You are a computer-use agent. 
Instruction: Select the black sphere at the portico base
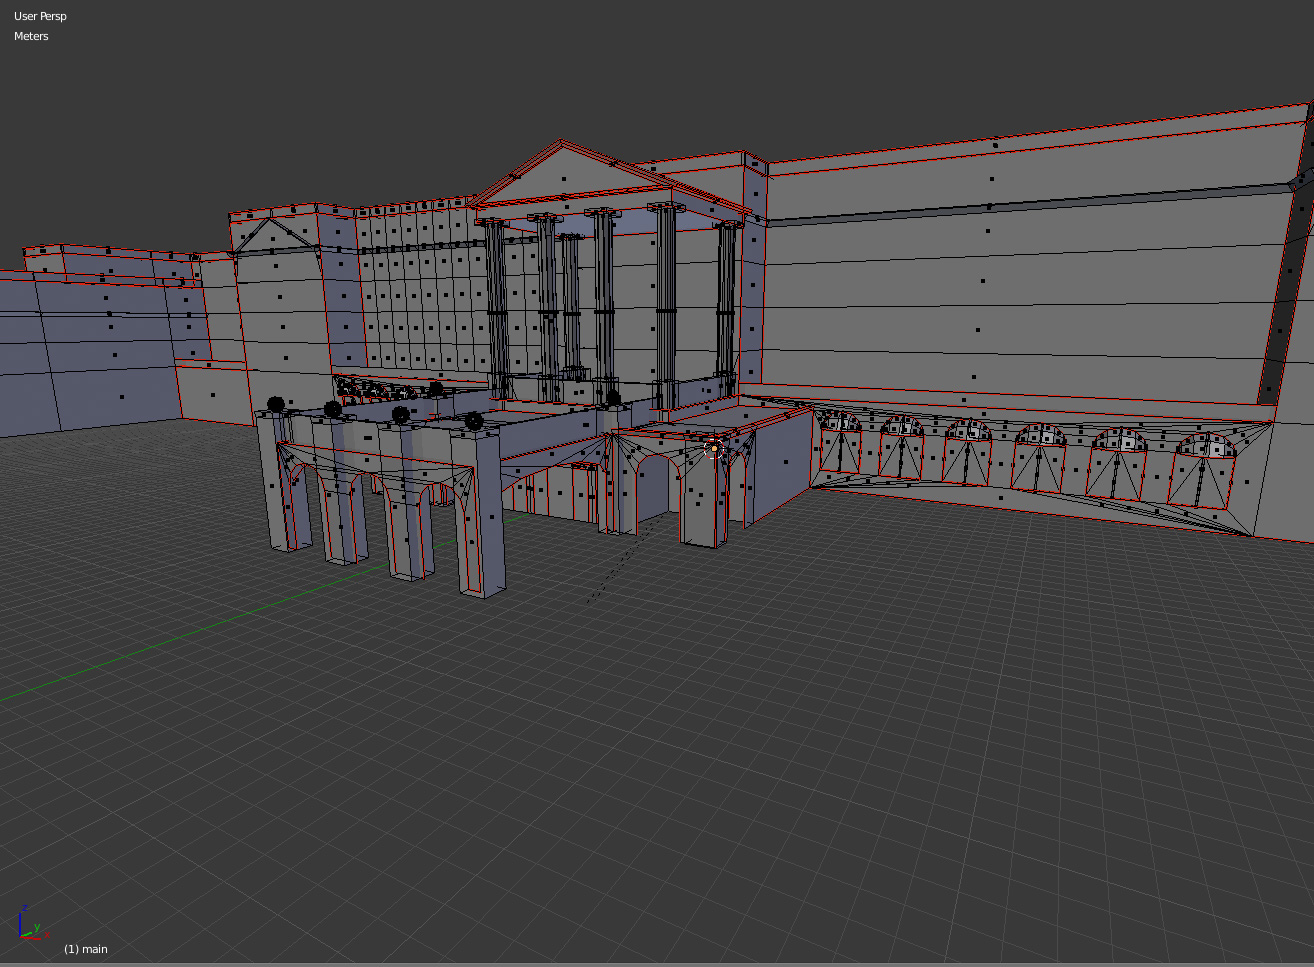(x=613, y=398)
